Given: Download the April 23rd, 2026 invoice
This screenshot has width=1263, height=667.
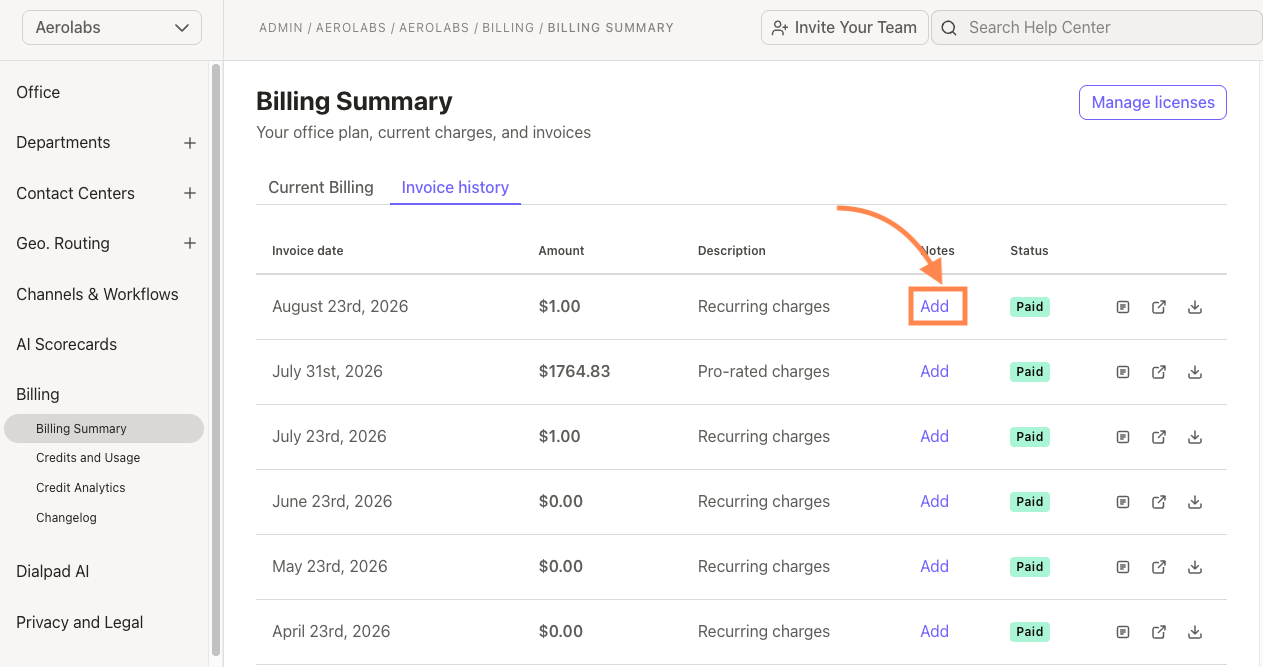Looking at the screenshot, I should [x=1195, y=632].
